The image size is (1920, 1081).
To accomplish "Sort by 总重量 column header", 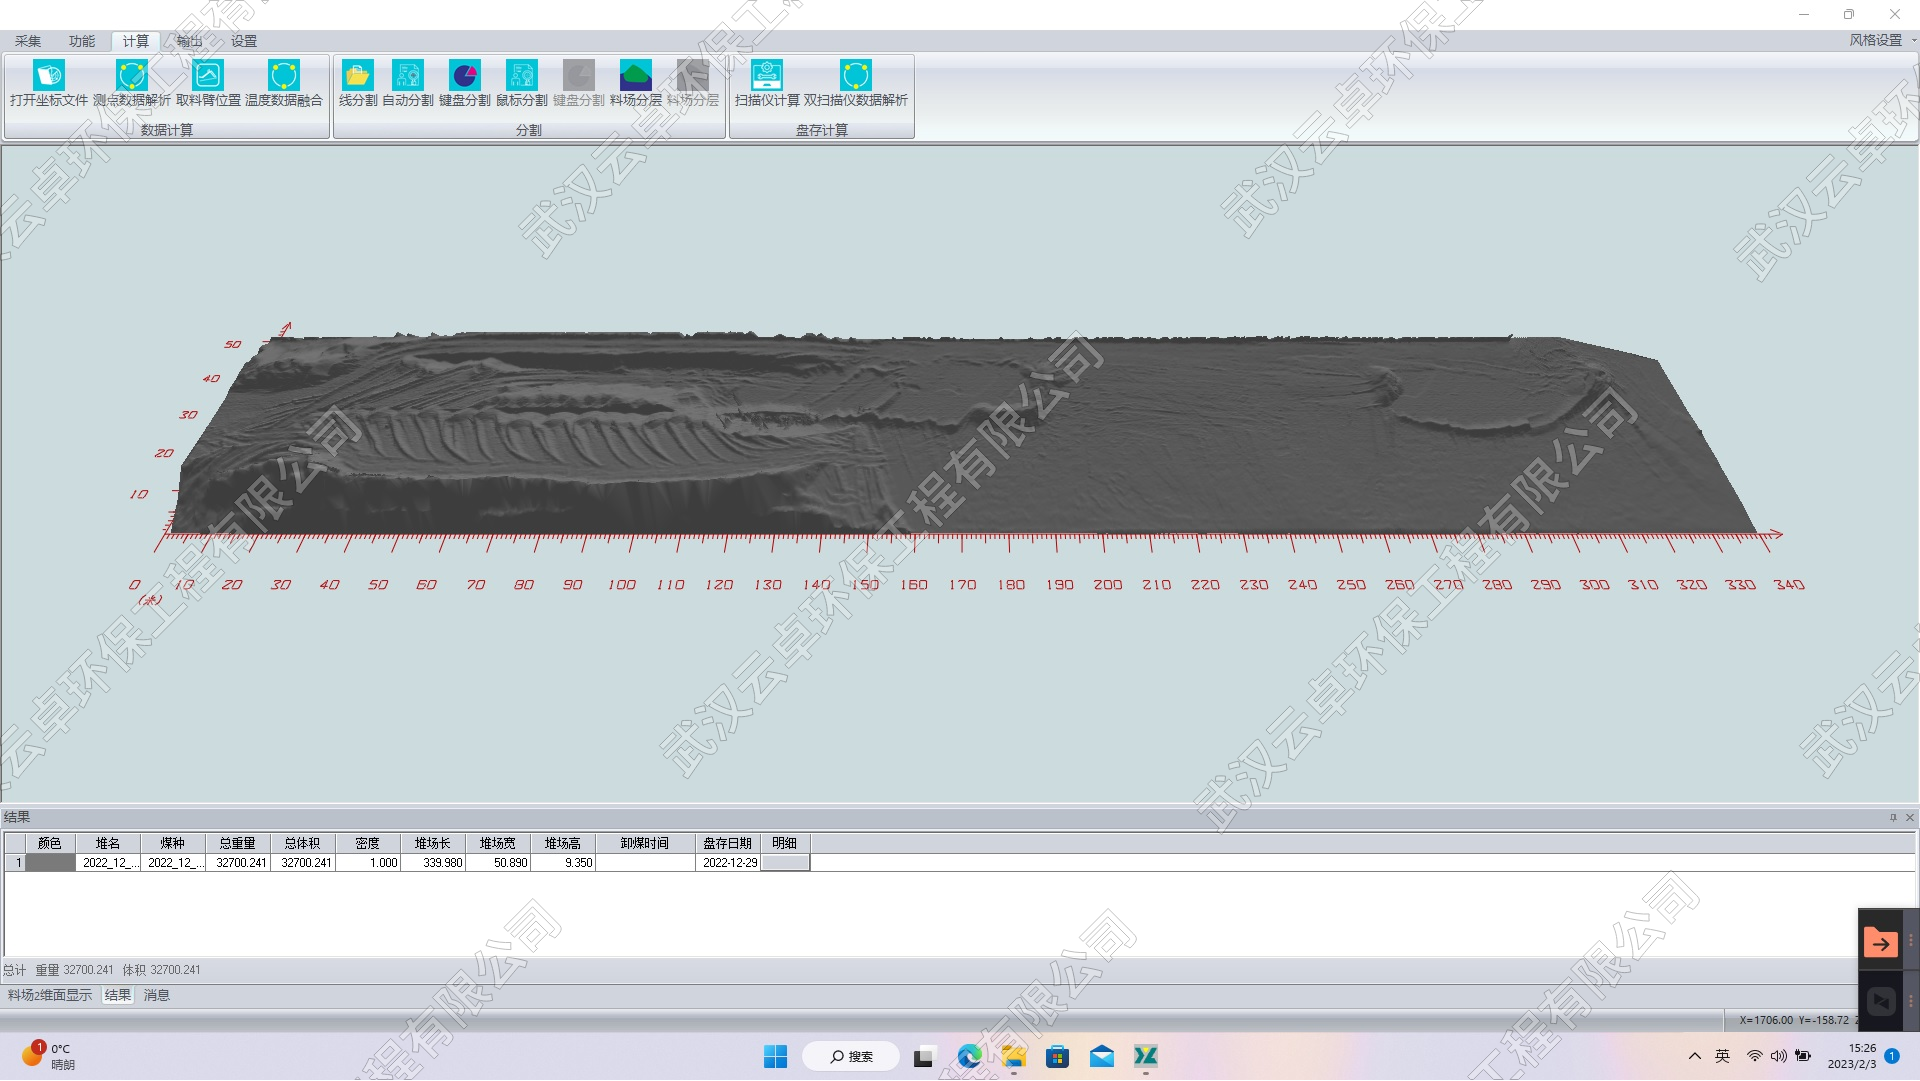I will 238,843.
